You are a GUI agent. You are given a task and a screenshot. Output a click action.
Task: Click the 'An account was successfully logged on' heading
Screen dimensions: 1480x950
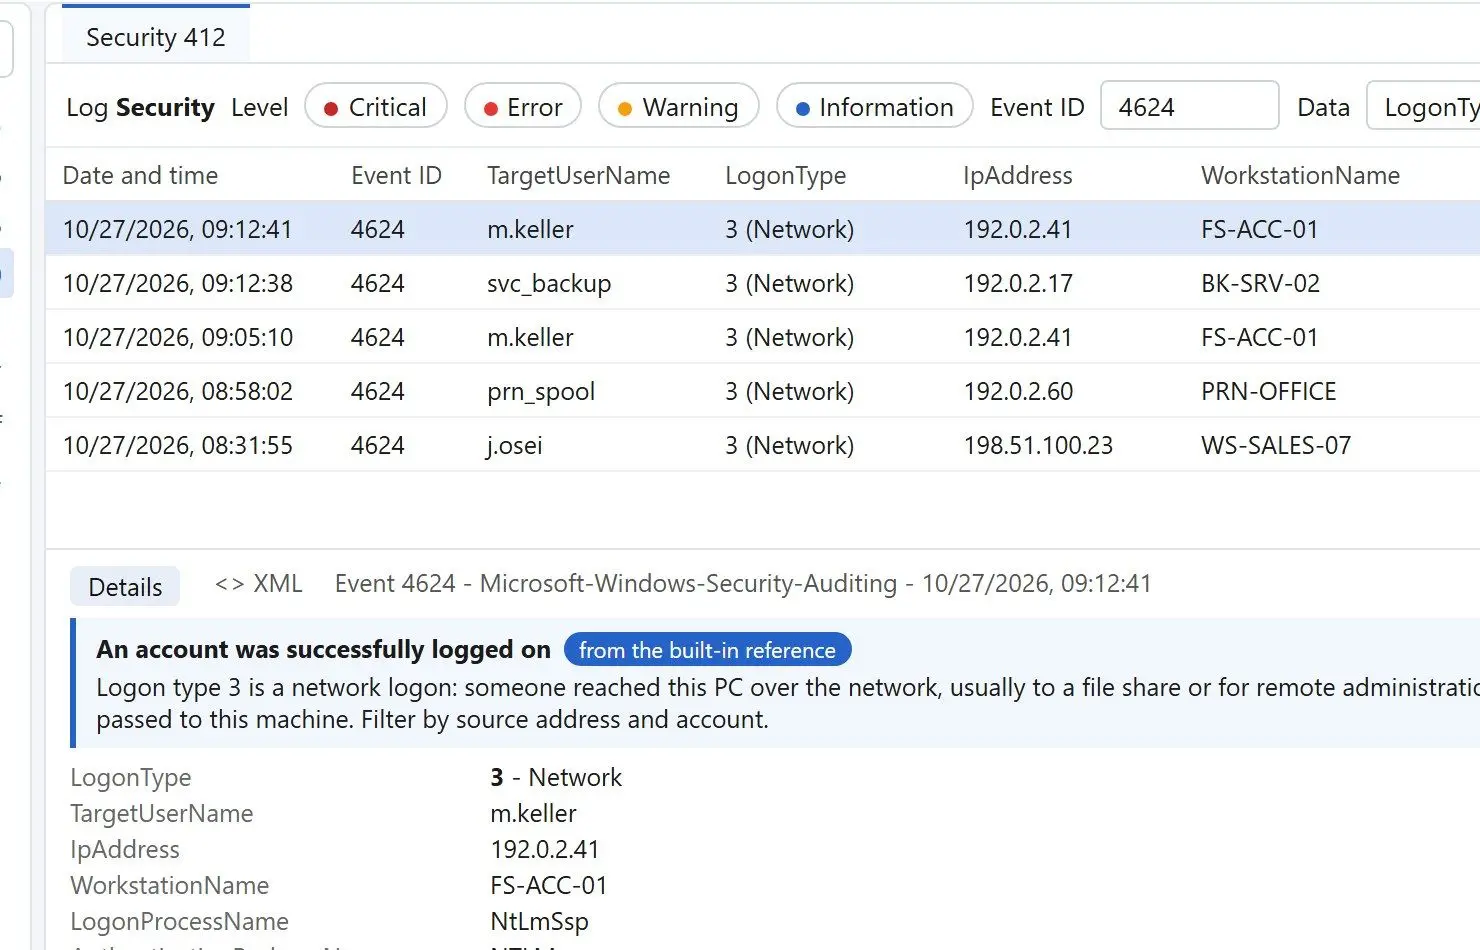(323, 650)
